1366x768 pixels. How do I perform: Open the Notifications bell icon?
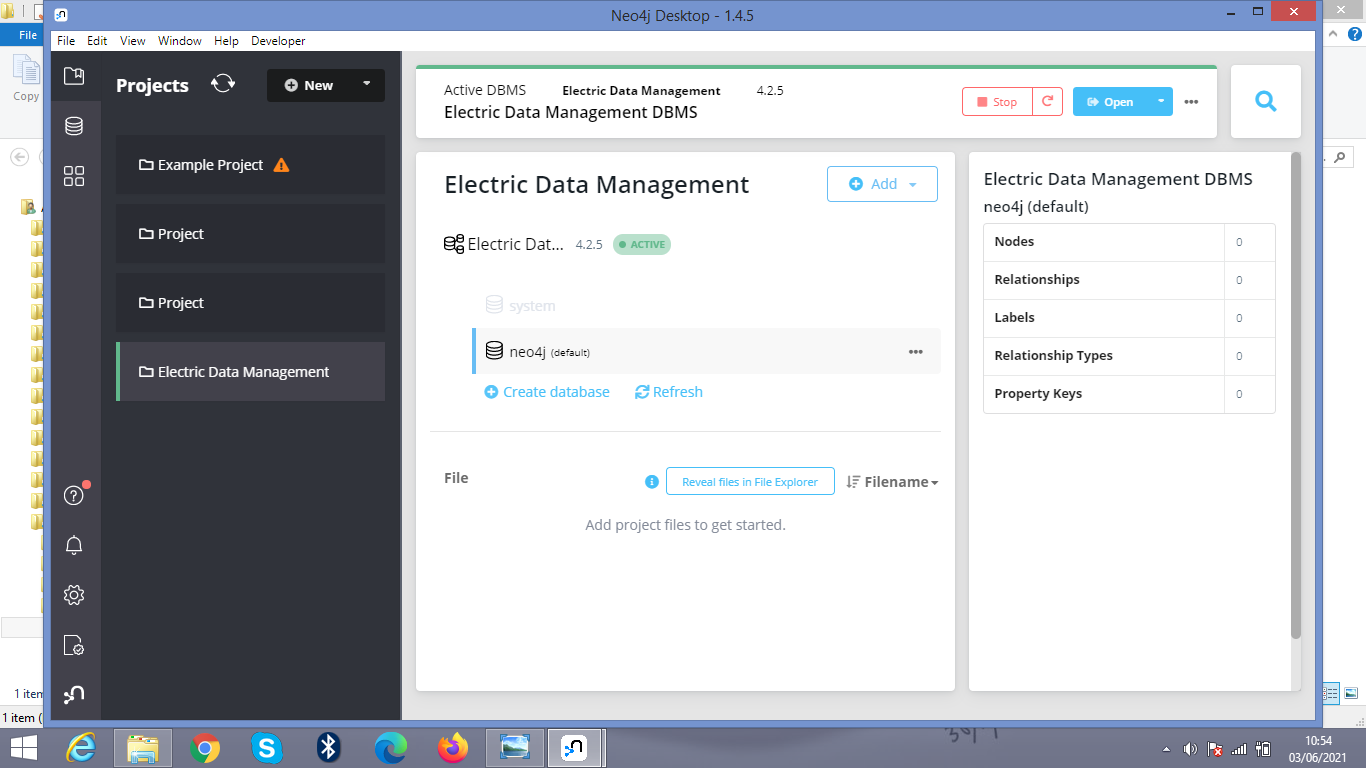point(74,545)
